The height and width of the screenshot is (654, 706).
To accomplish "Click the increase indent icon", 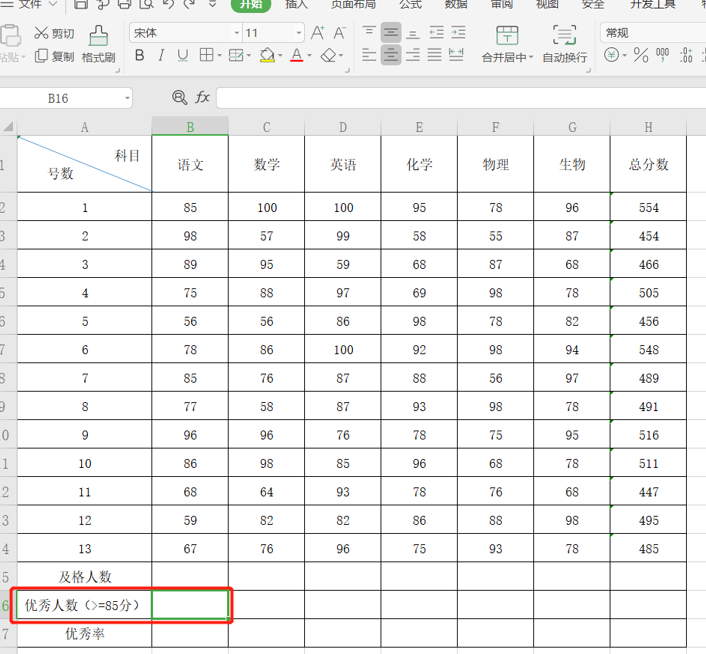I will coord(458,33).
